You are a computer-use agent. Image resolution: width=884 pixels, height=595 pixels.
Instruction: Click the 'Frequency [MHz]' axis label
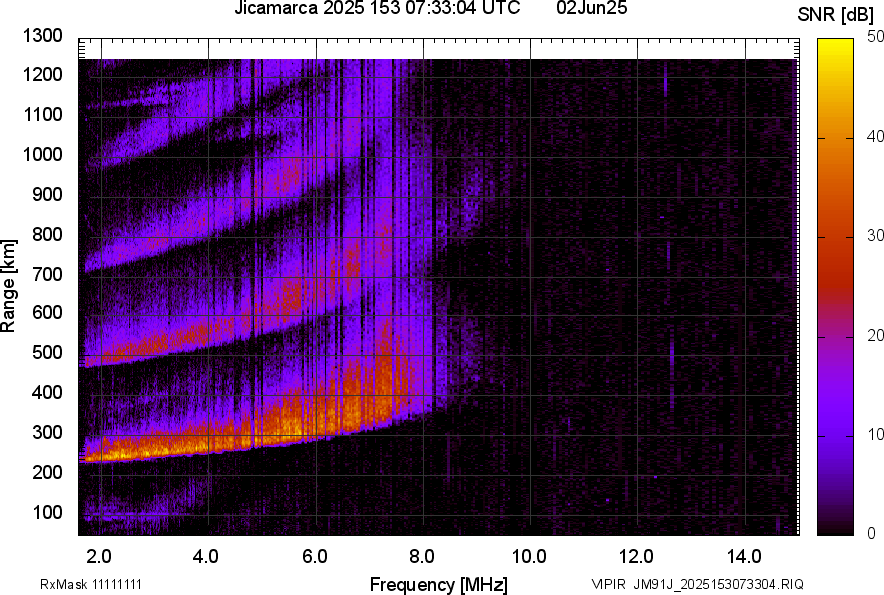(x=439, y=584)
